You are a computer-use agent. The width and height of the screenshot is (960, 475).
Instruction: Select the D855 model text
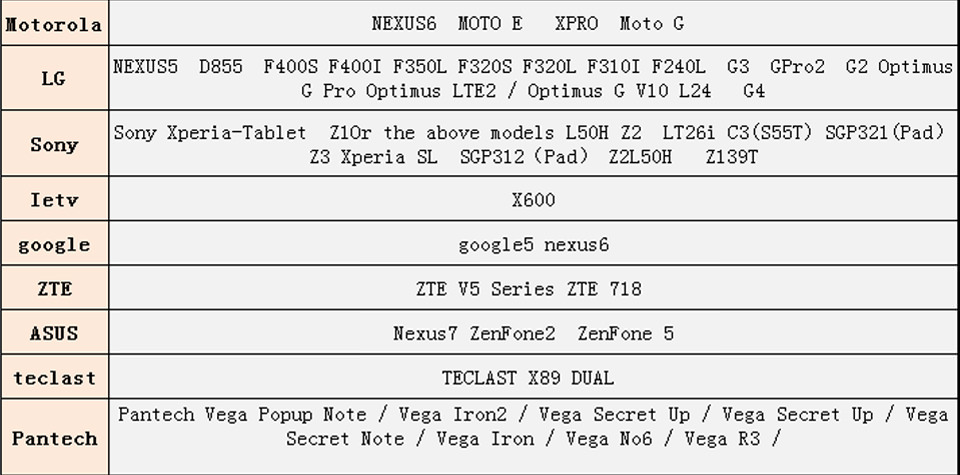click(221, 67)
